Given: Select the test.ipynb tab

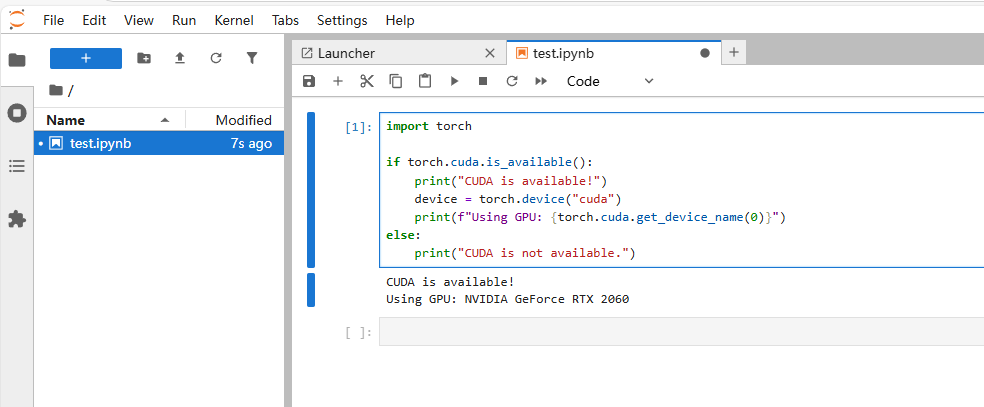Looking at the screenshot, I should (x=613, y=53).
